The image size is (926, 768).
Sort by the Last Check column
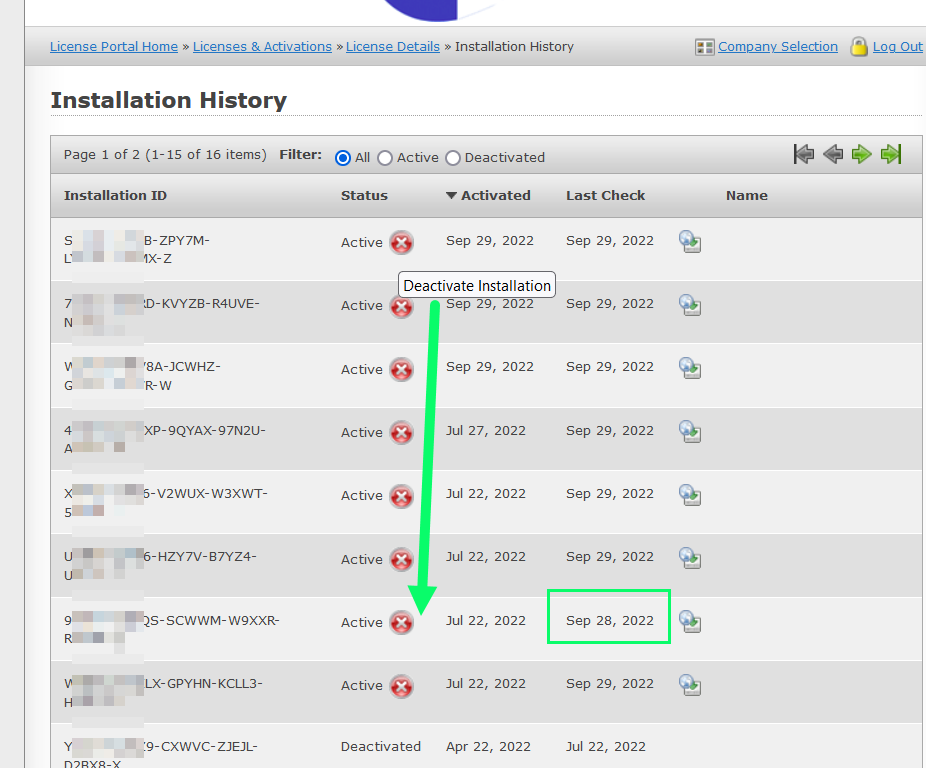click(x=605, y=196)
